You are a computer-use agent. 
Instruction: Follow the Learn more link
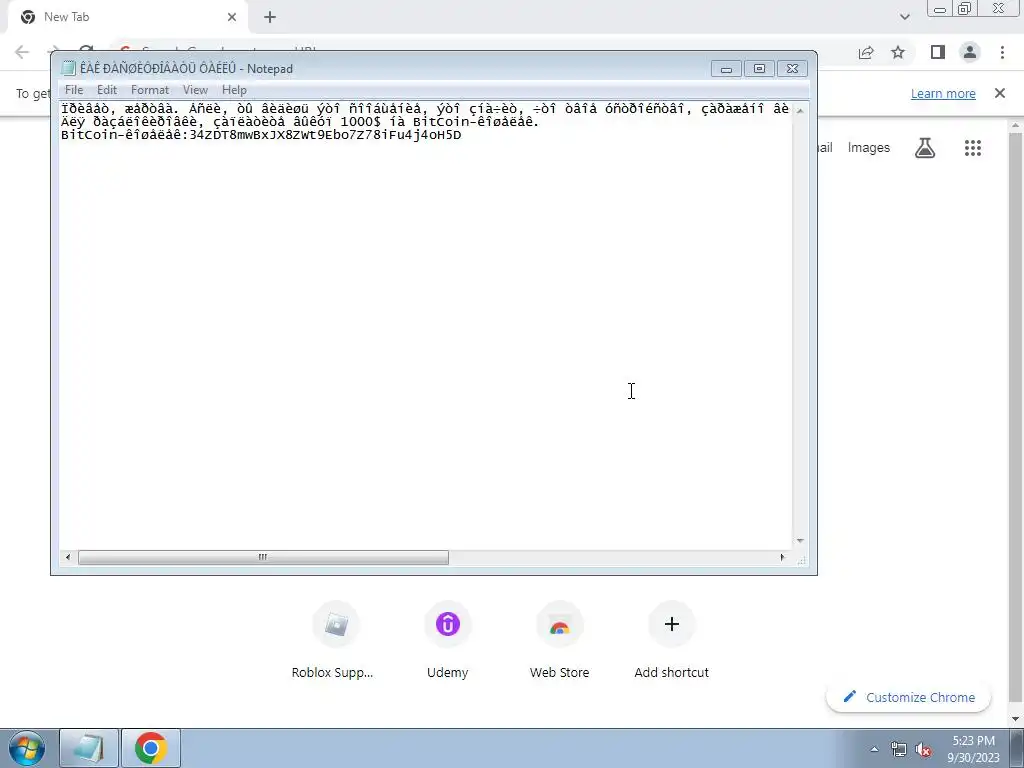coord(943,93)
